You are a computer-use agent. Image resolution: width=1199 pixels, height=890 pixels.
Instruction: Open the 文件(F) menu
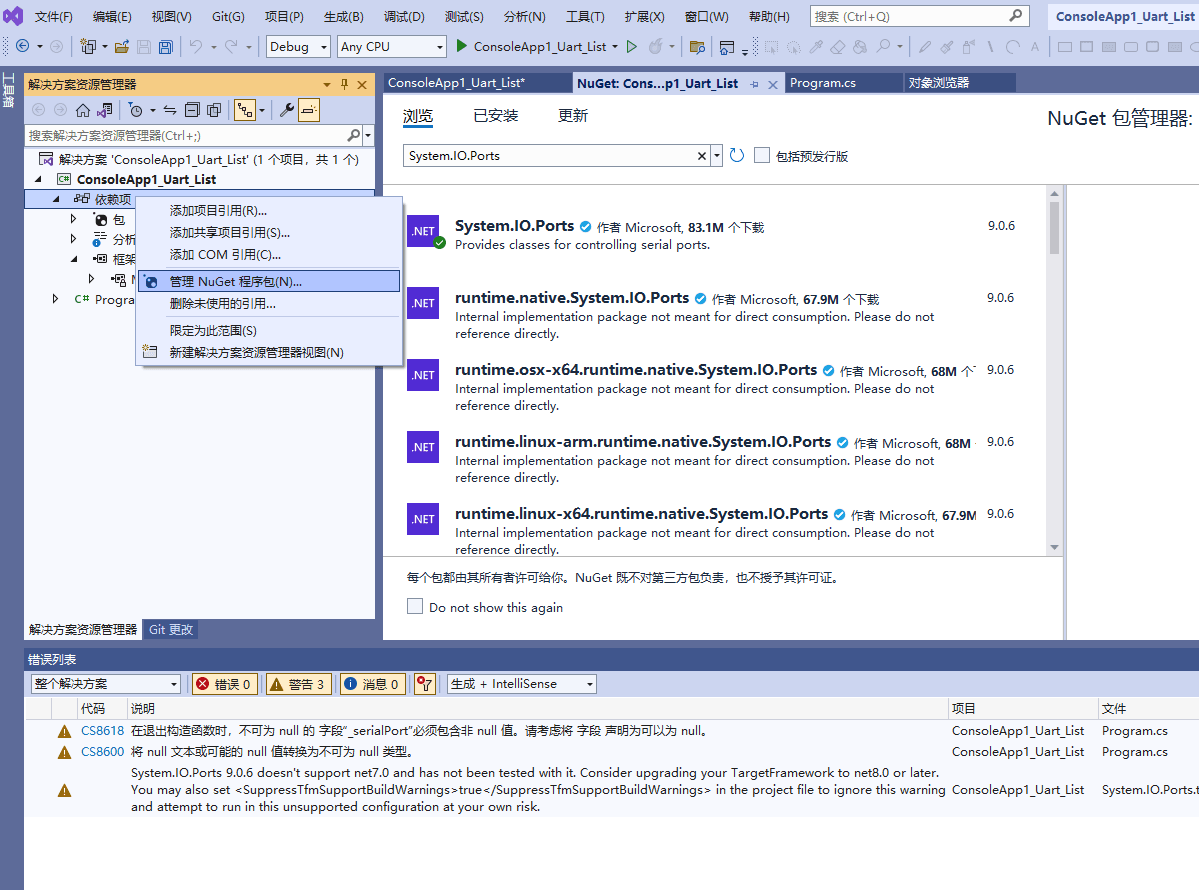54,16
